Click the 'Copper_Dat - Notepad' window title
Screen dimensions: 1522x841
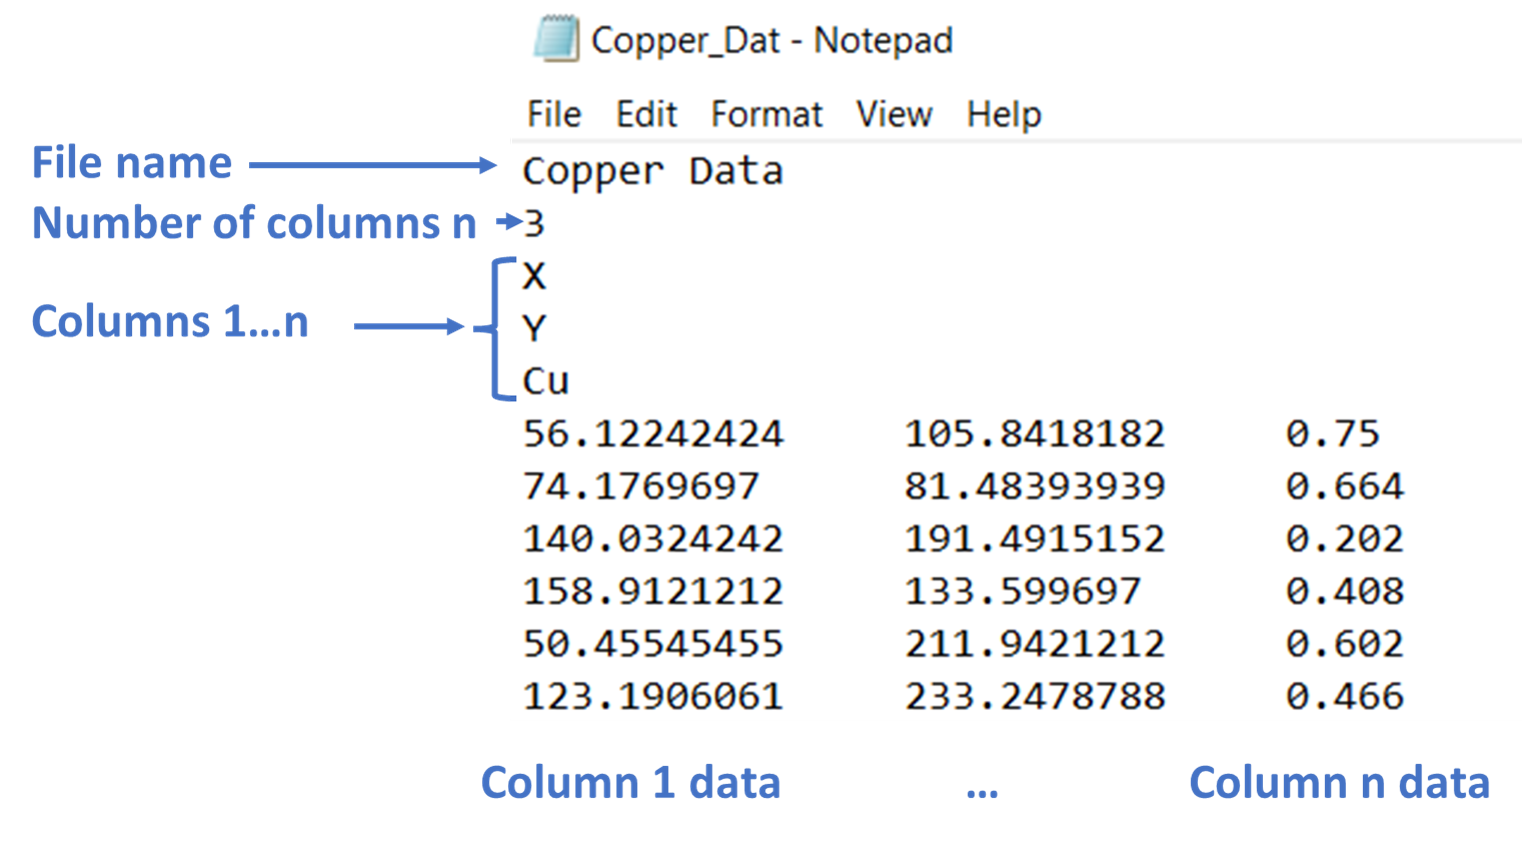[x=772, y=41]
